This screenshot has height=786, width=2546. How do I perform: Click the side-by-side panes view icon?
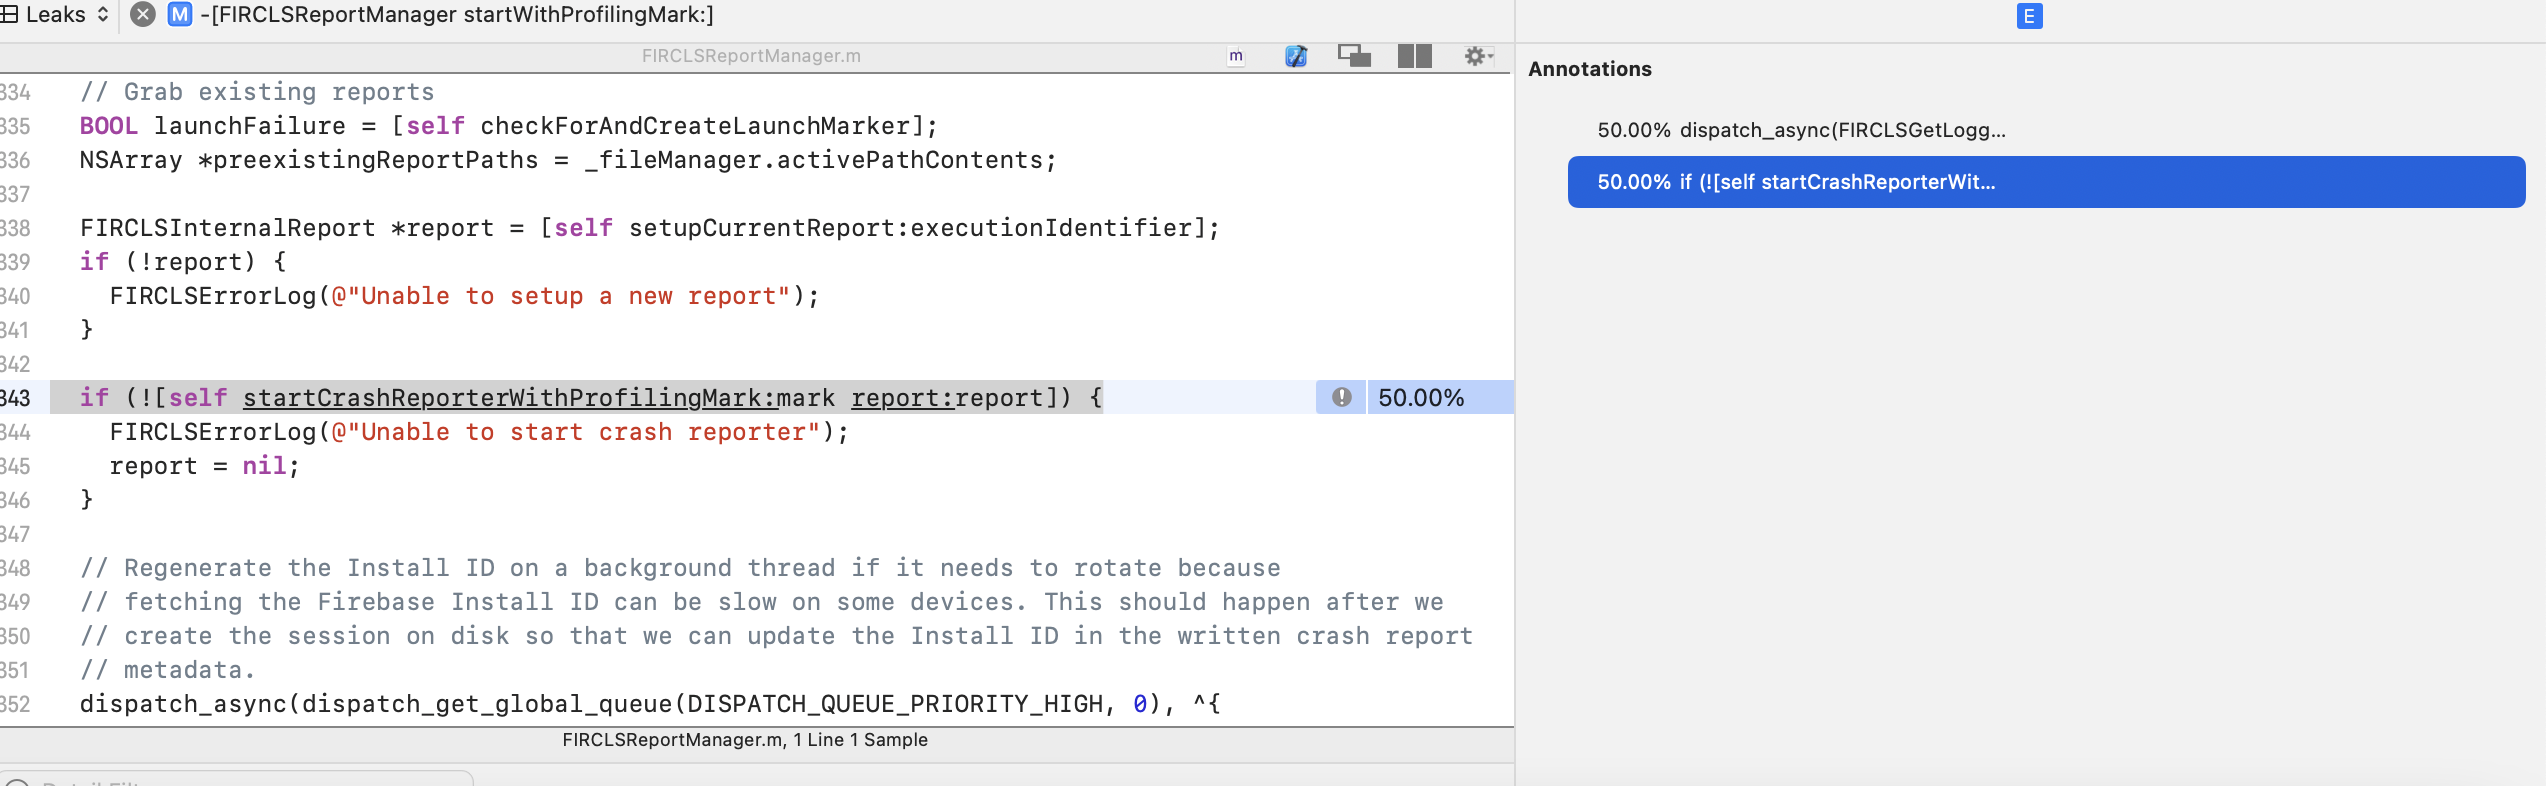(x=1414, y=57)
